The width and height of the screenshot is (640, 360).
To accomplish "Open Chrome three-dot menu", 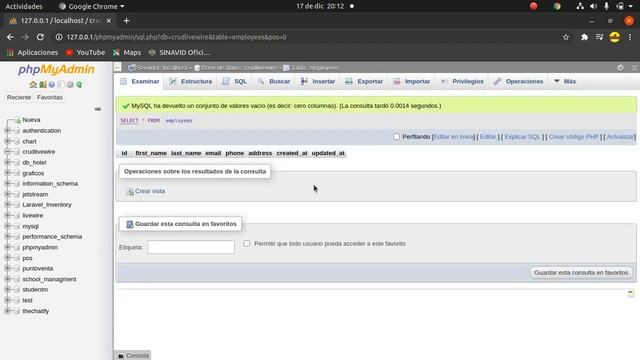I will (x=630, y=37).
